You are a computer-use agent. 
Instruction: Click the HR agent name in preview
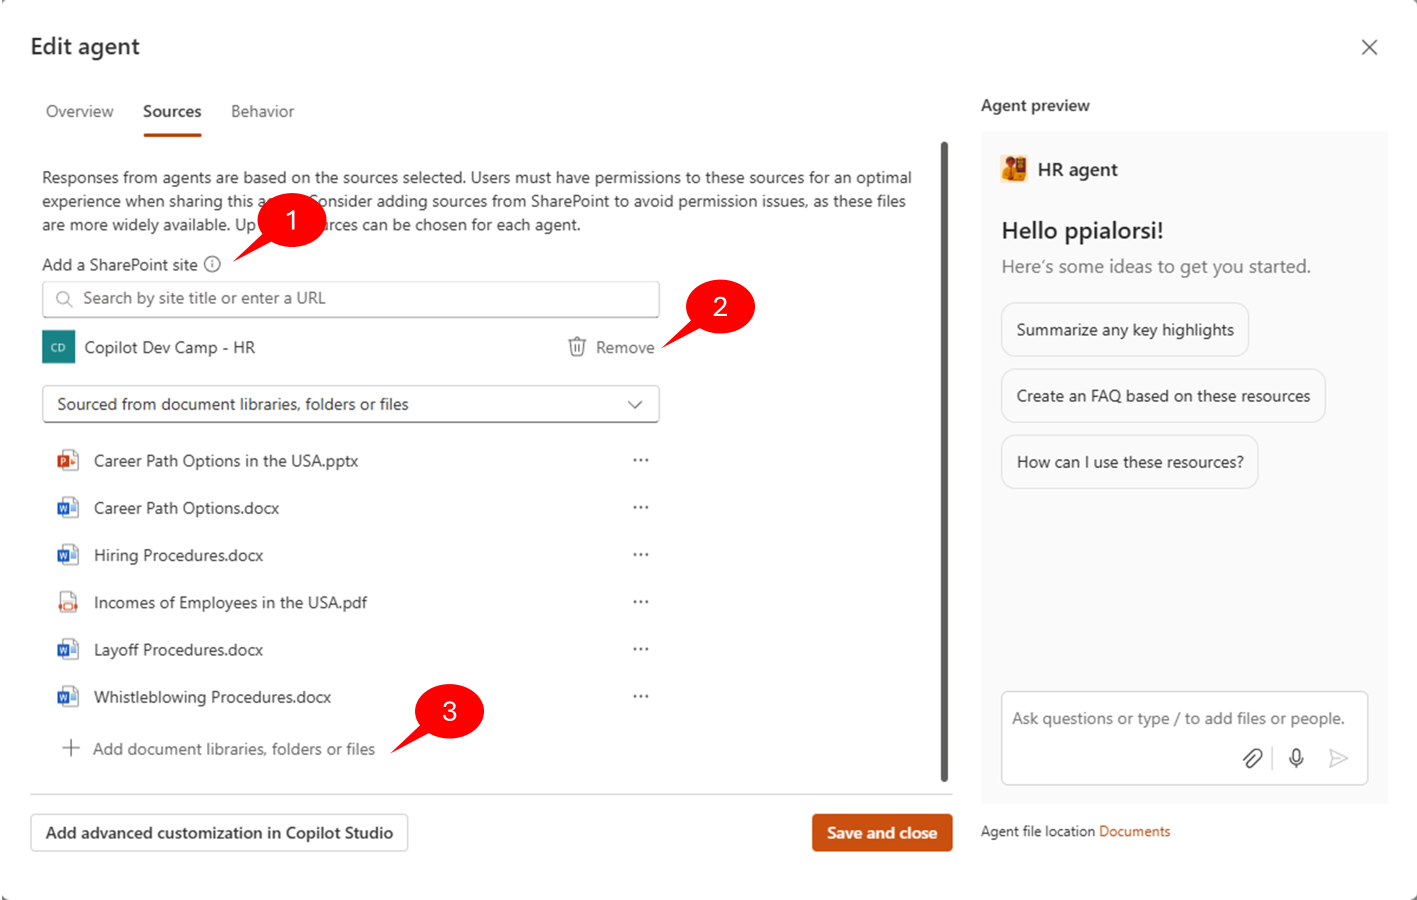(1078, 169)
